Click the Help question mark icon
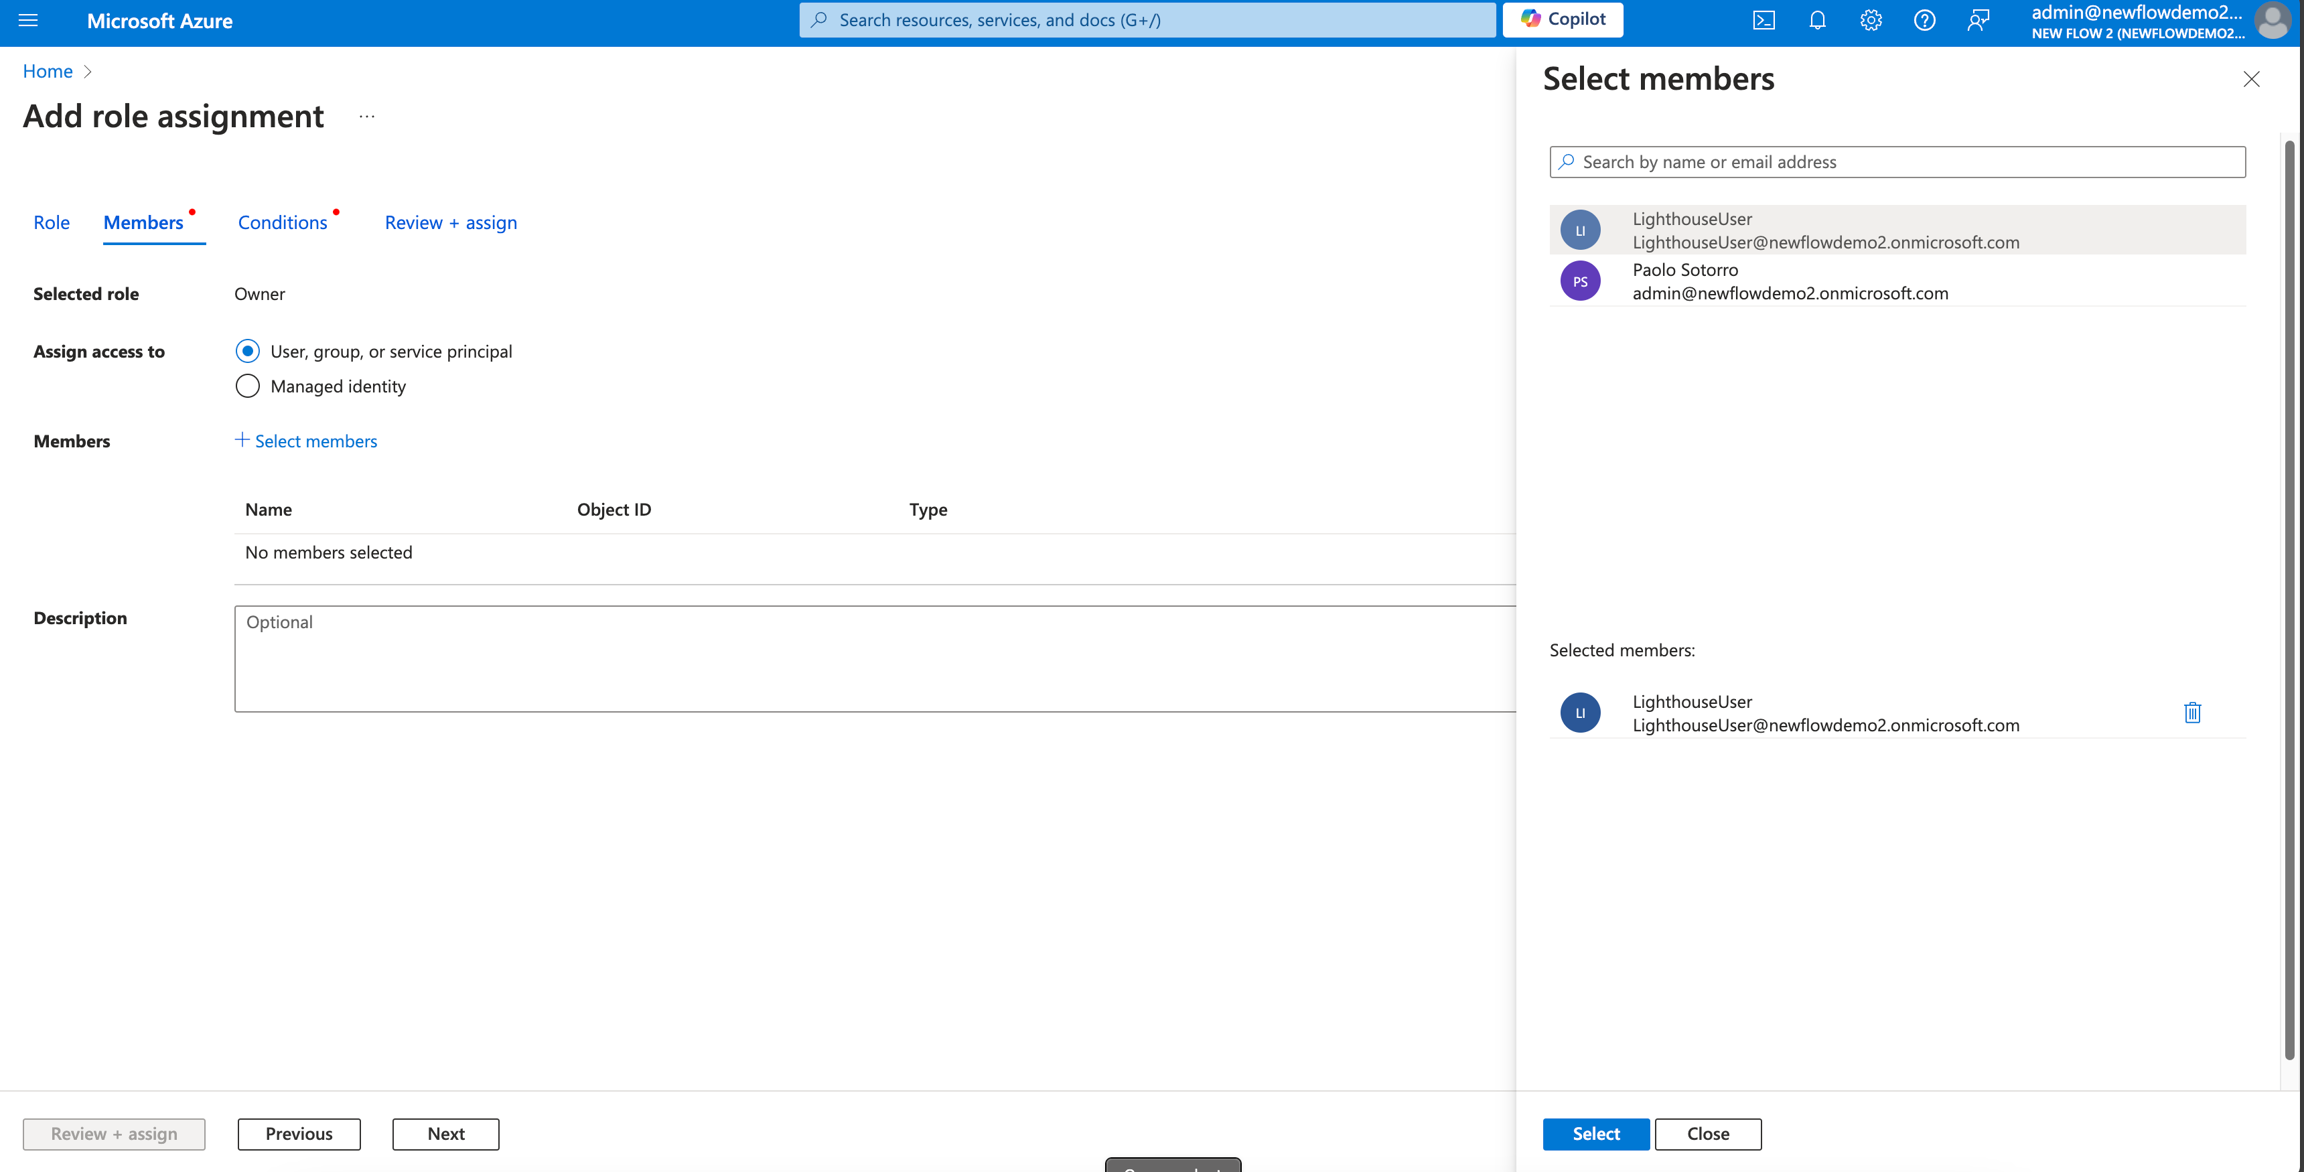Viewport: 2304px width, 1172px height. [1924, 20]
